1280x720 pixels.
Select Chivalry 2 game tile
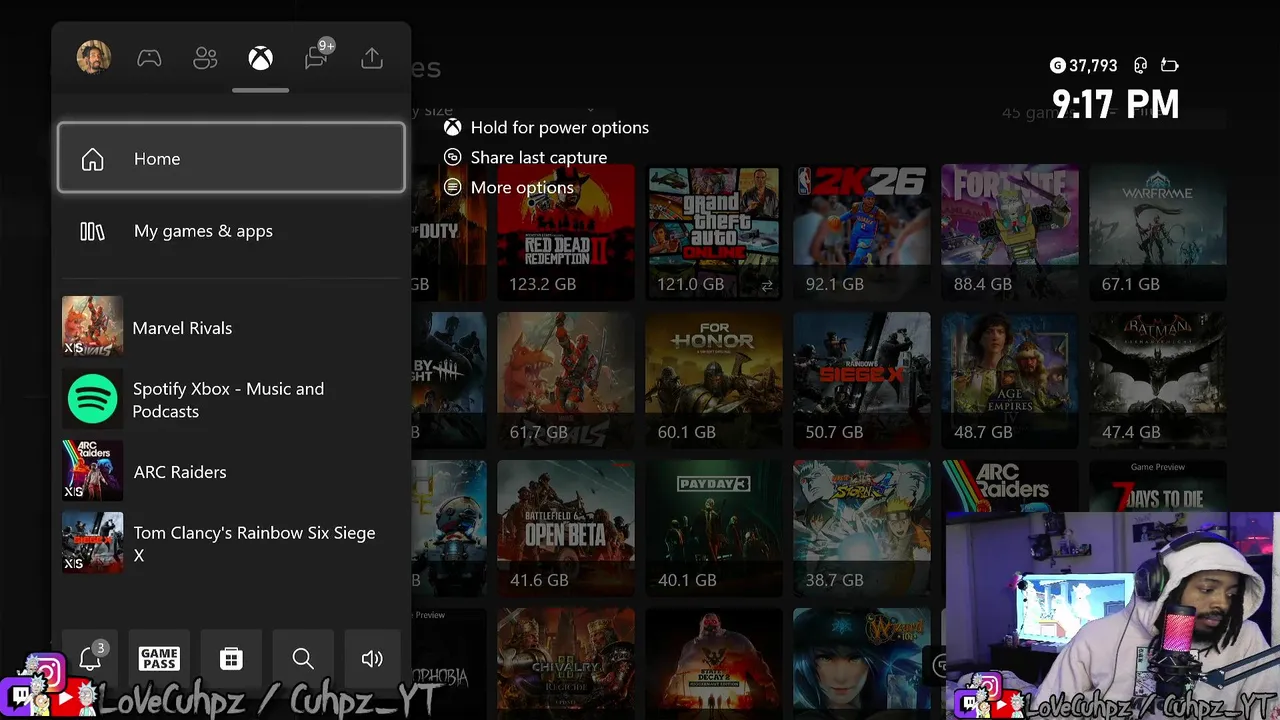click(566, 664)
